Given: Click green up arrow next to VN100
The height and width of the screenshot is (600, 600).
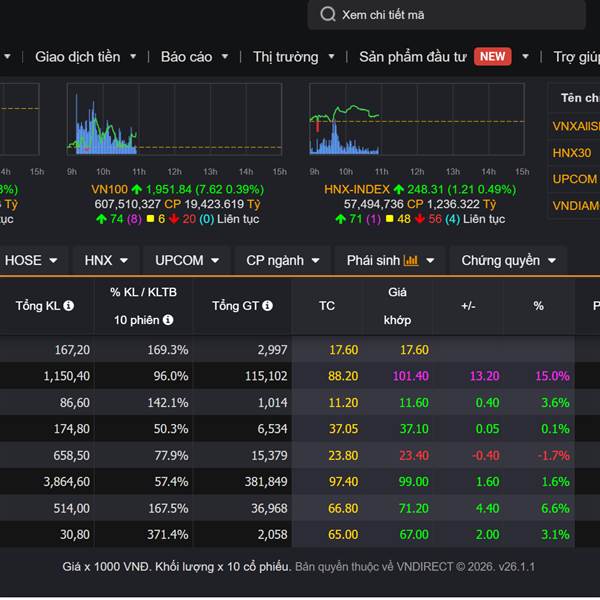Looking at the screenshot, I should click(x=137, y=189).
